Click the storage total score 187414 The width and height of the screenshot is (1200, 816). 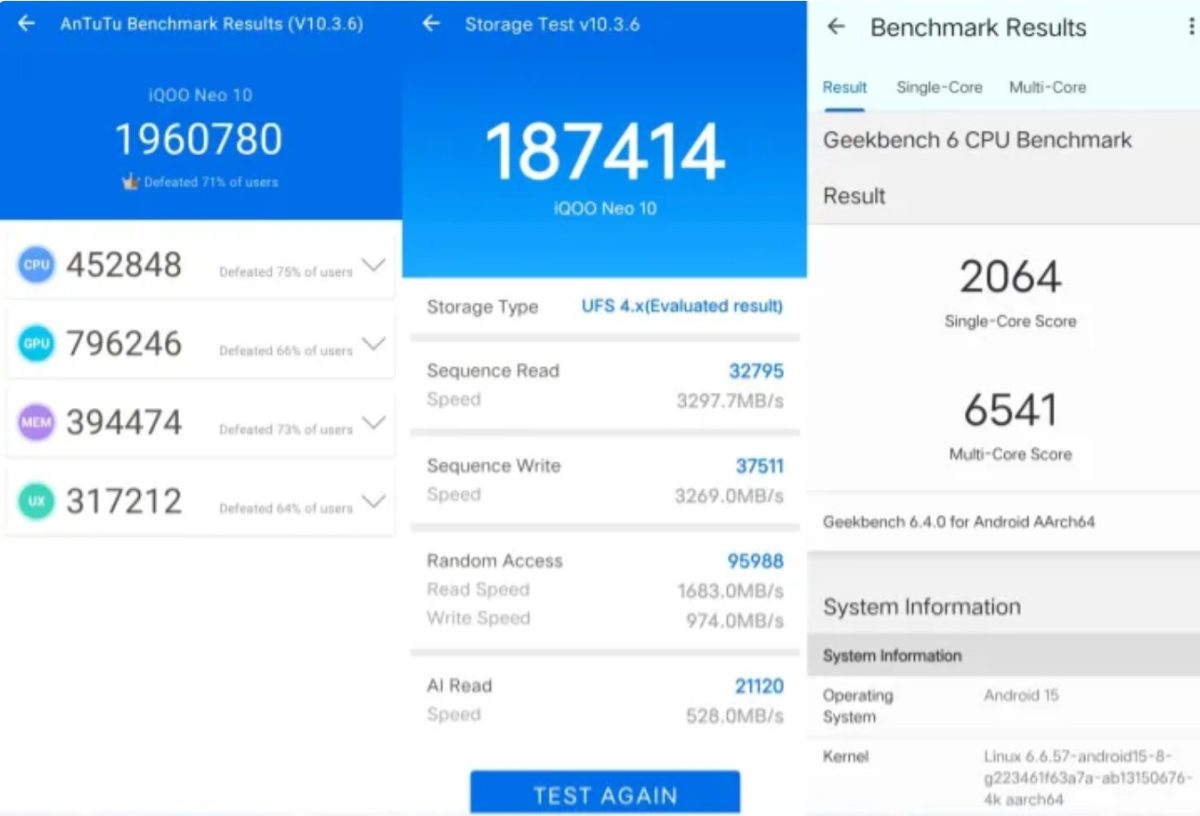604,151
